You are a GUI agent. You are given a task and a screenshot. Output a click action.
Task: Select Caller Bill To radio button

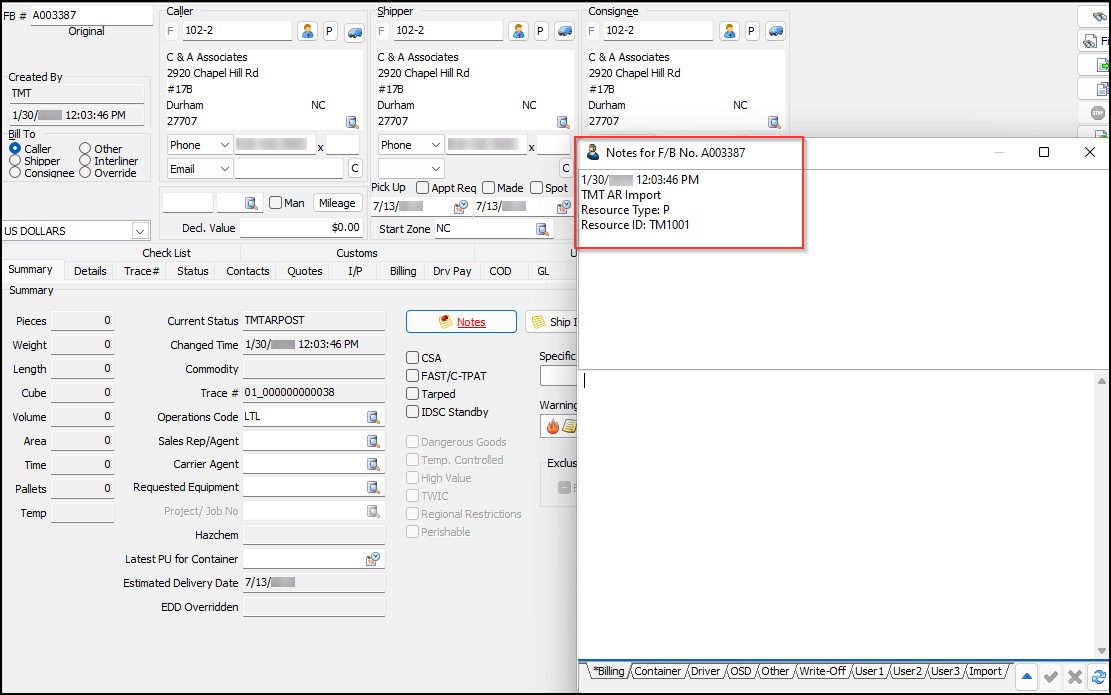[x=15, y=149]
